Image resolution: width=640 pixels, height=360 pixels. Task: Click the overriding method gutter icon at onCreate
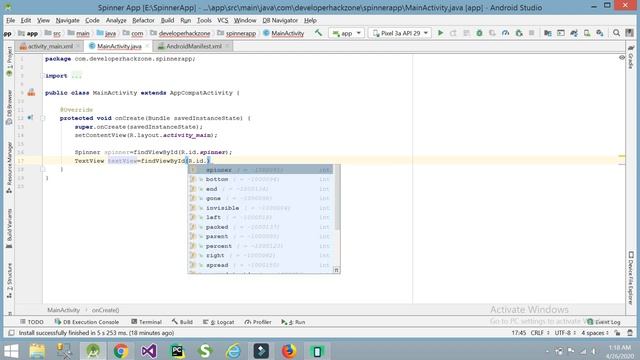tap(30, 118)
